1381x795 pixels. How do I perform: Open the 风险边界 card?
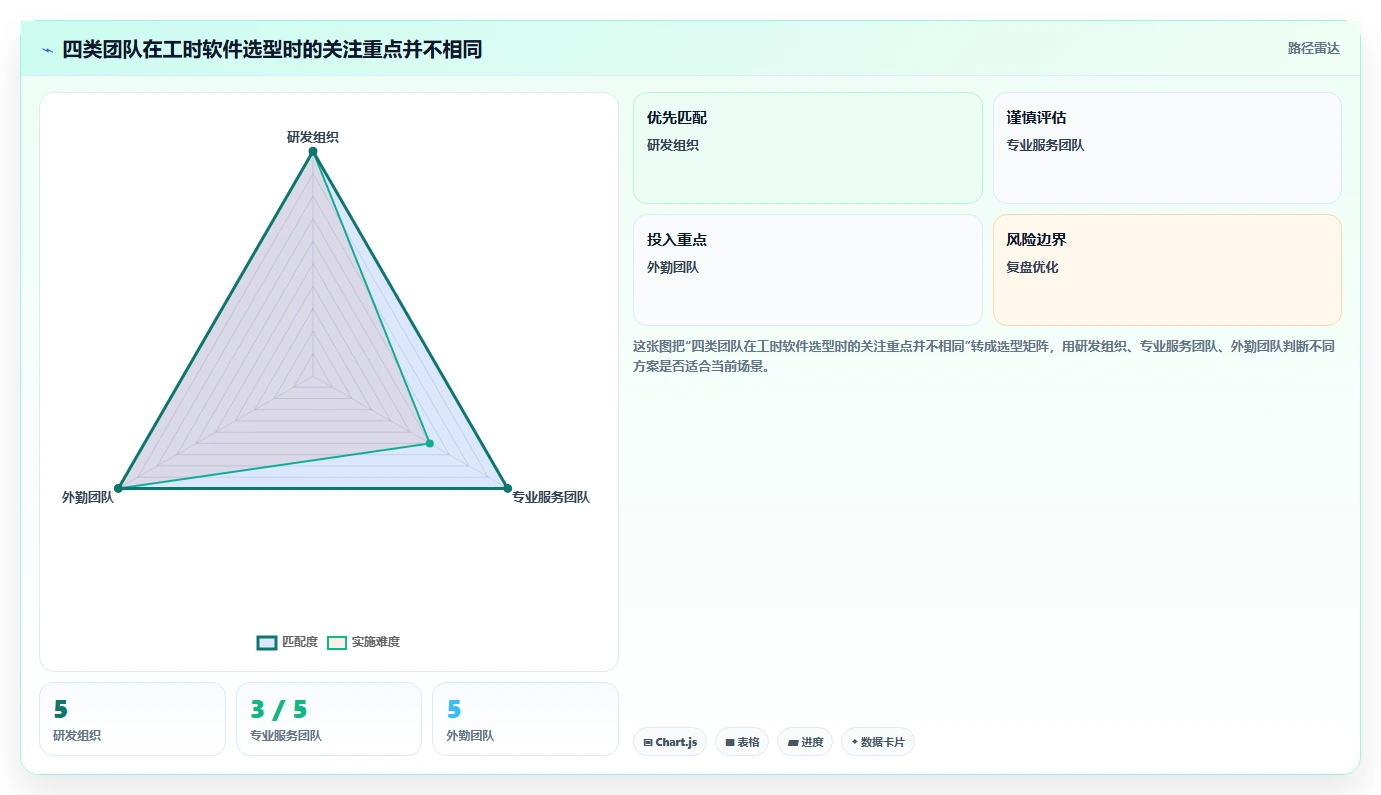point(1167,270)
